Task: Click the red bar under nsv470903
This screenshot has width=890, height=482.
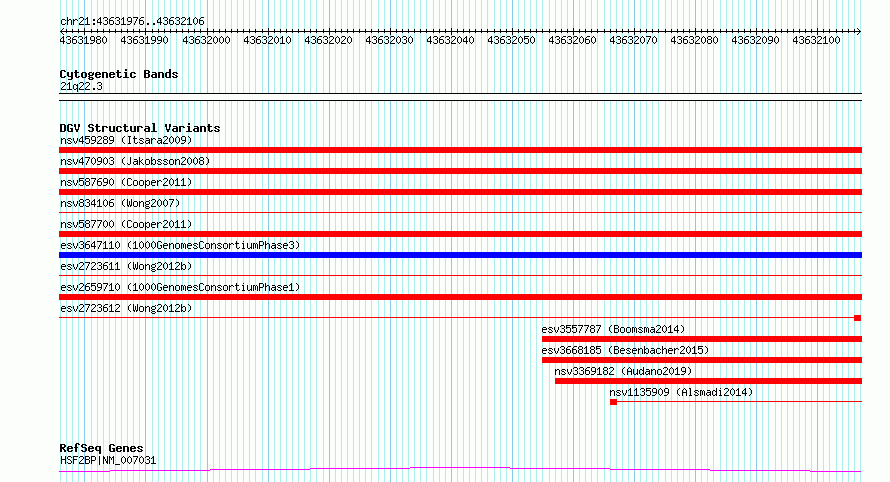Action: (x=460, y=171)
